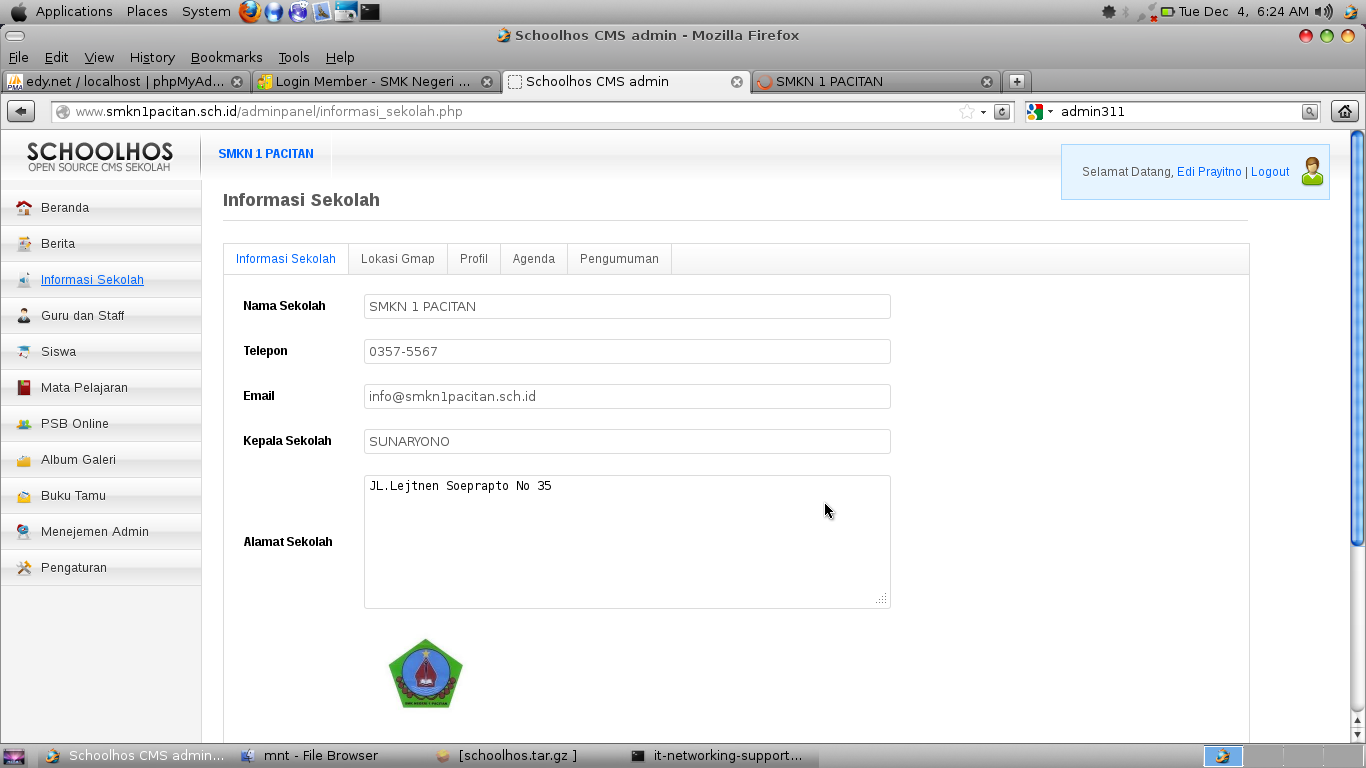The width and height of the screenshot is (1366, 768).
Task: Click the Mata Pelajaran book icon
Action: tap(24, 388)
